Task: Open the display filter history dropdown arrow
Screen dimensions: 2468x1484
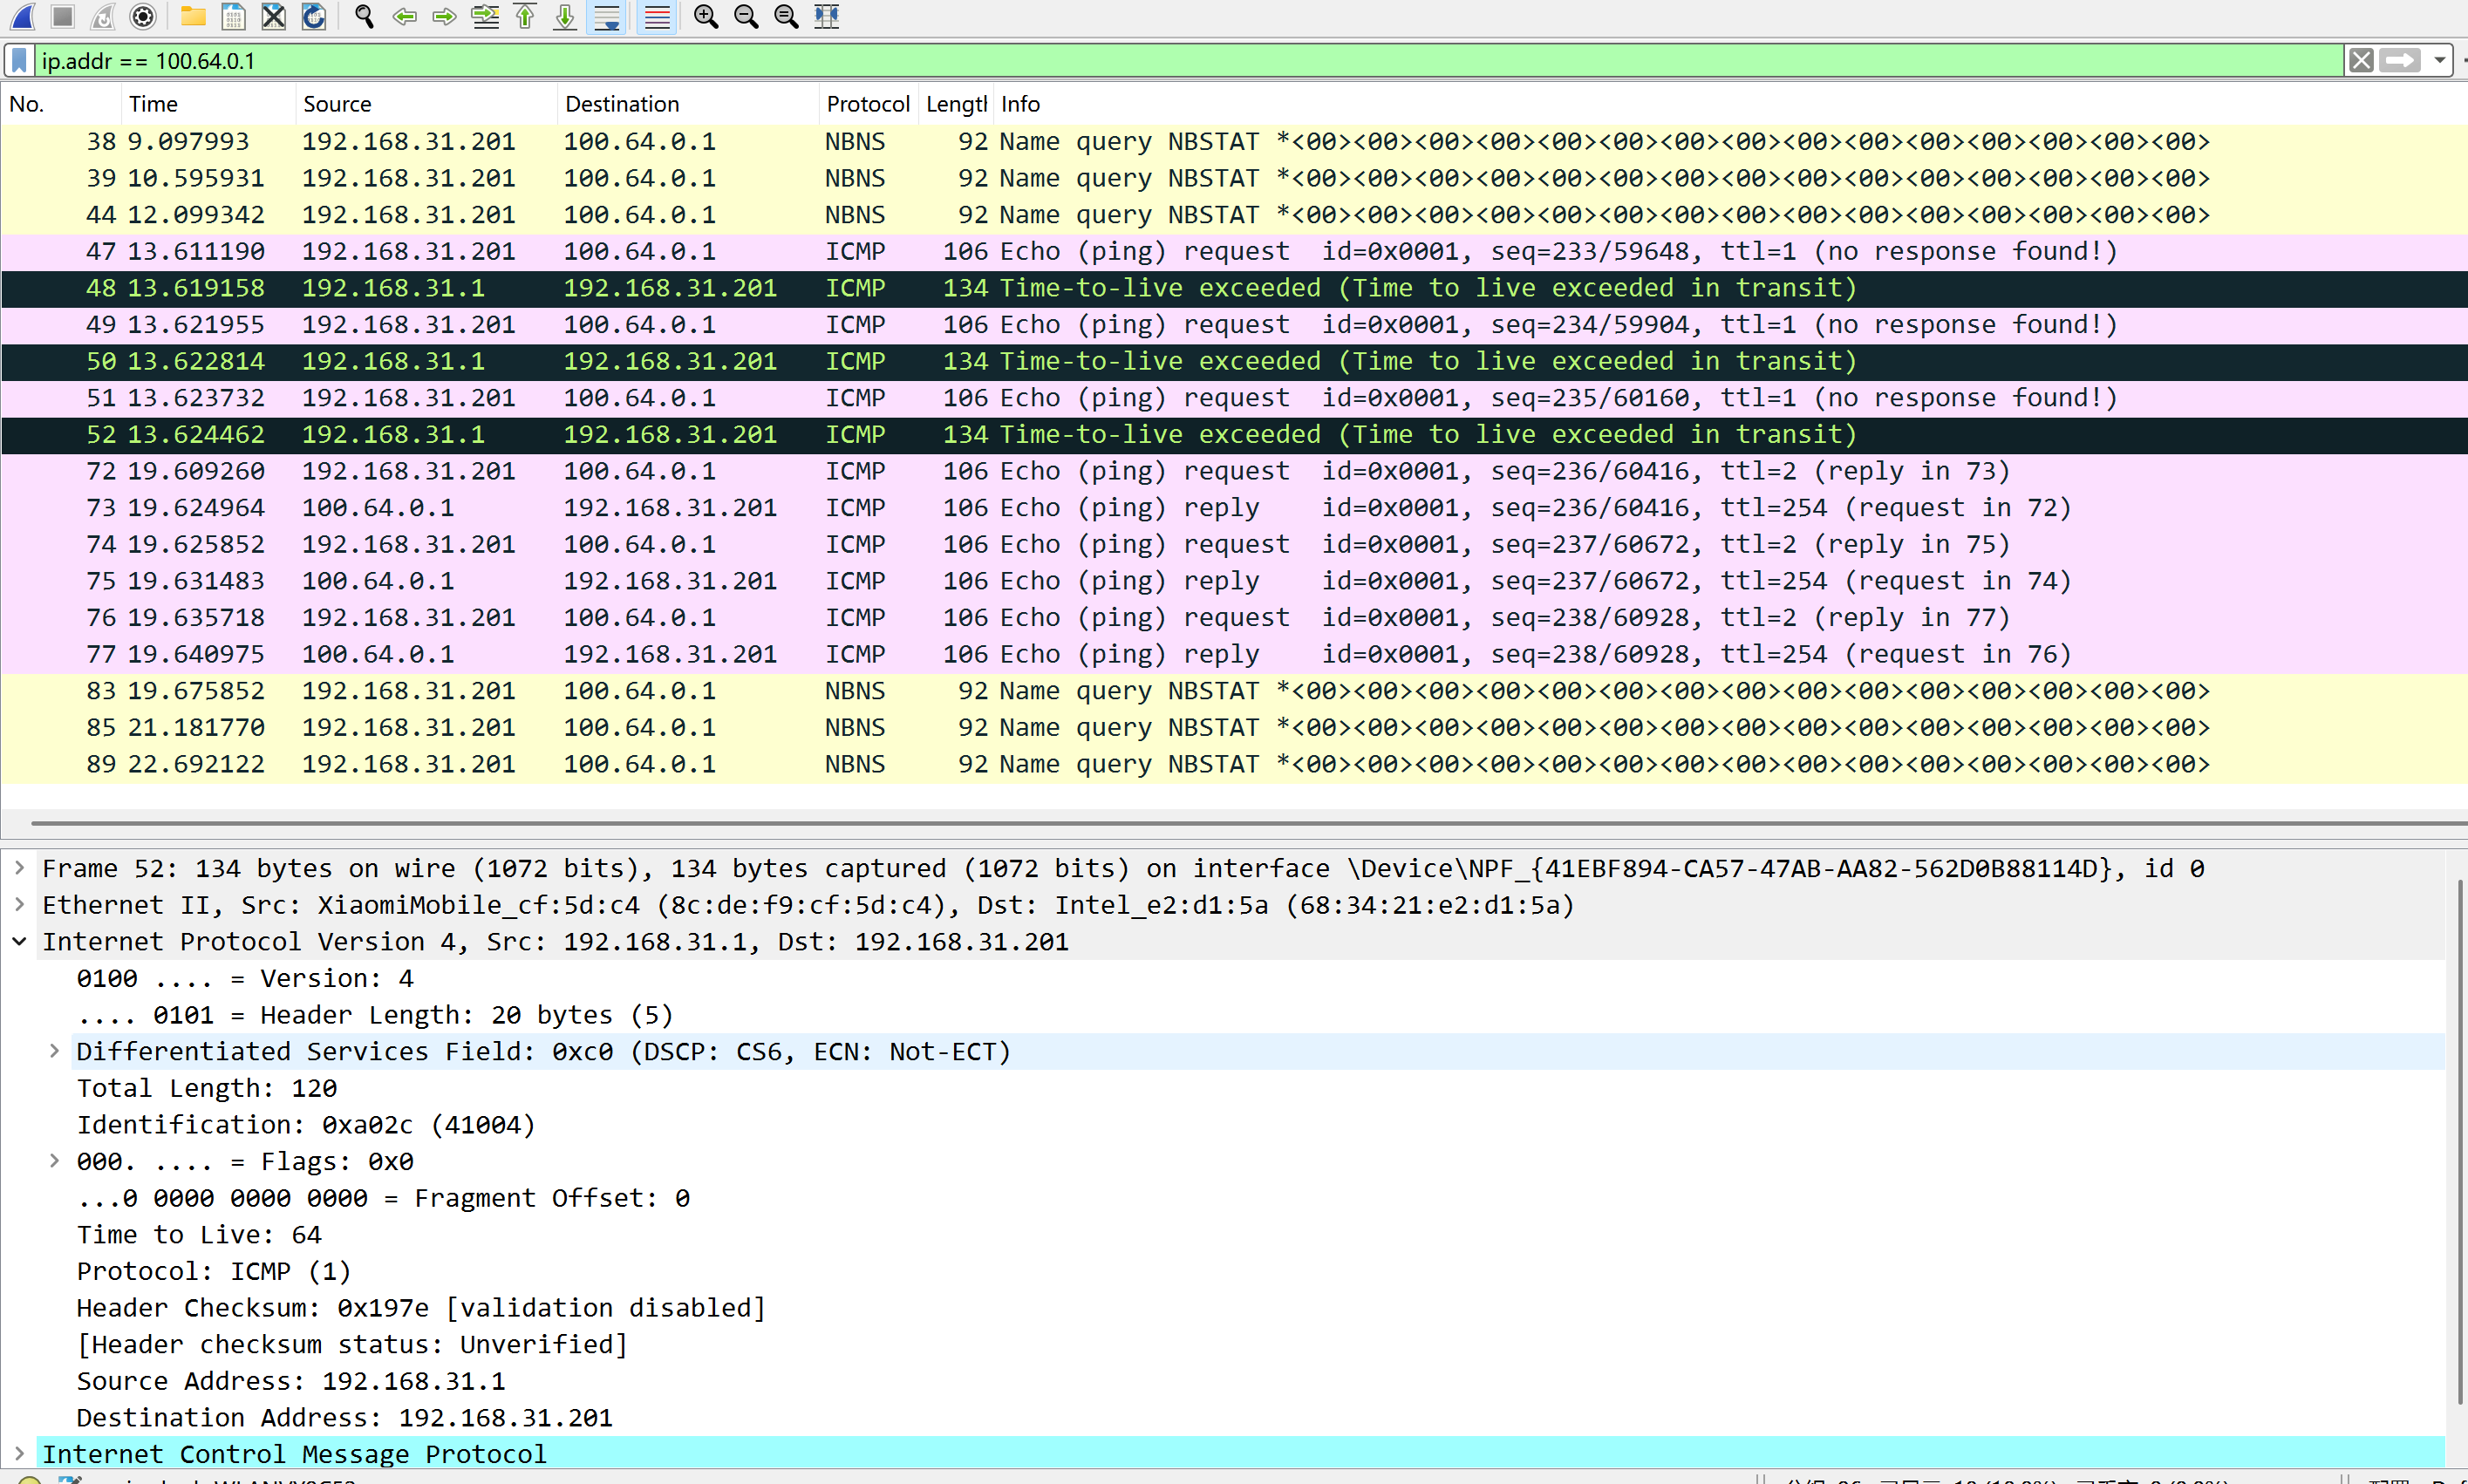Action: [2439, 60]
